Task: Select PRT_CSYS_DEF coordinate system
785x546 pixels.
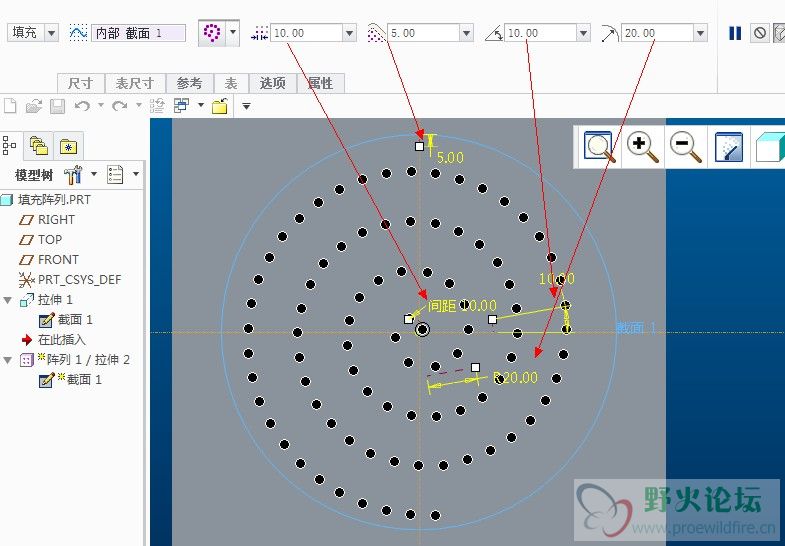Action: [x=80, y=280]
